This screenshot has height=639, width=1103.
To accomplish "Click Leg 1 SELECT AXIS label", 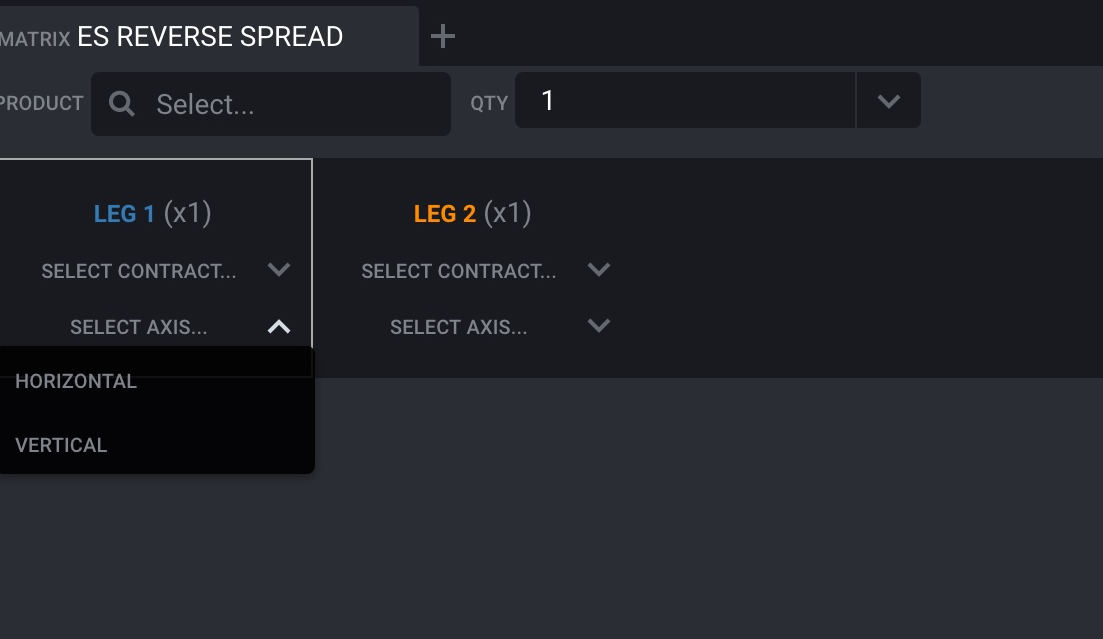I will tap(139, 327).
